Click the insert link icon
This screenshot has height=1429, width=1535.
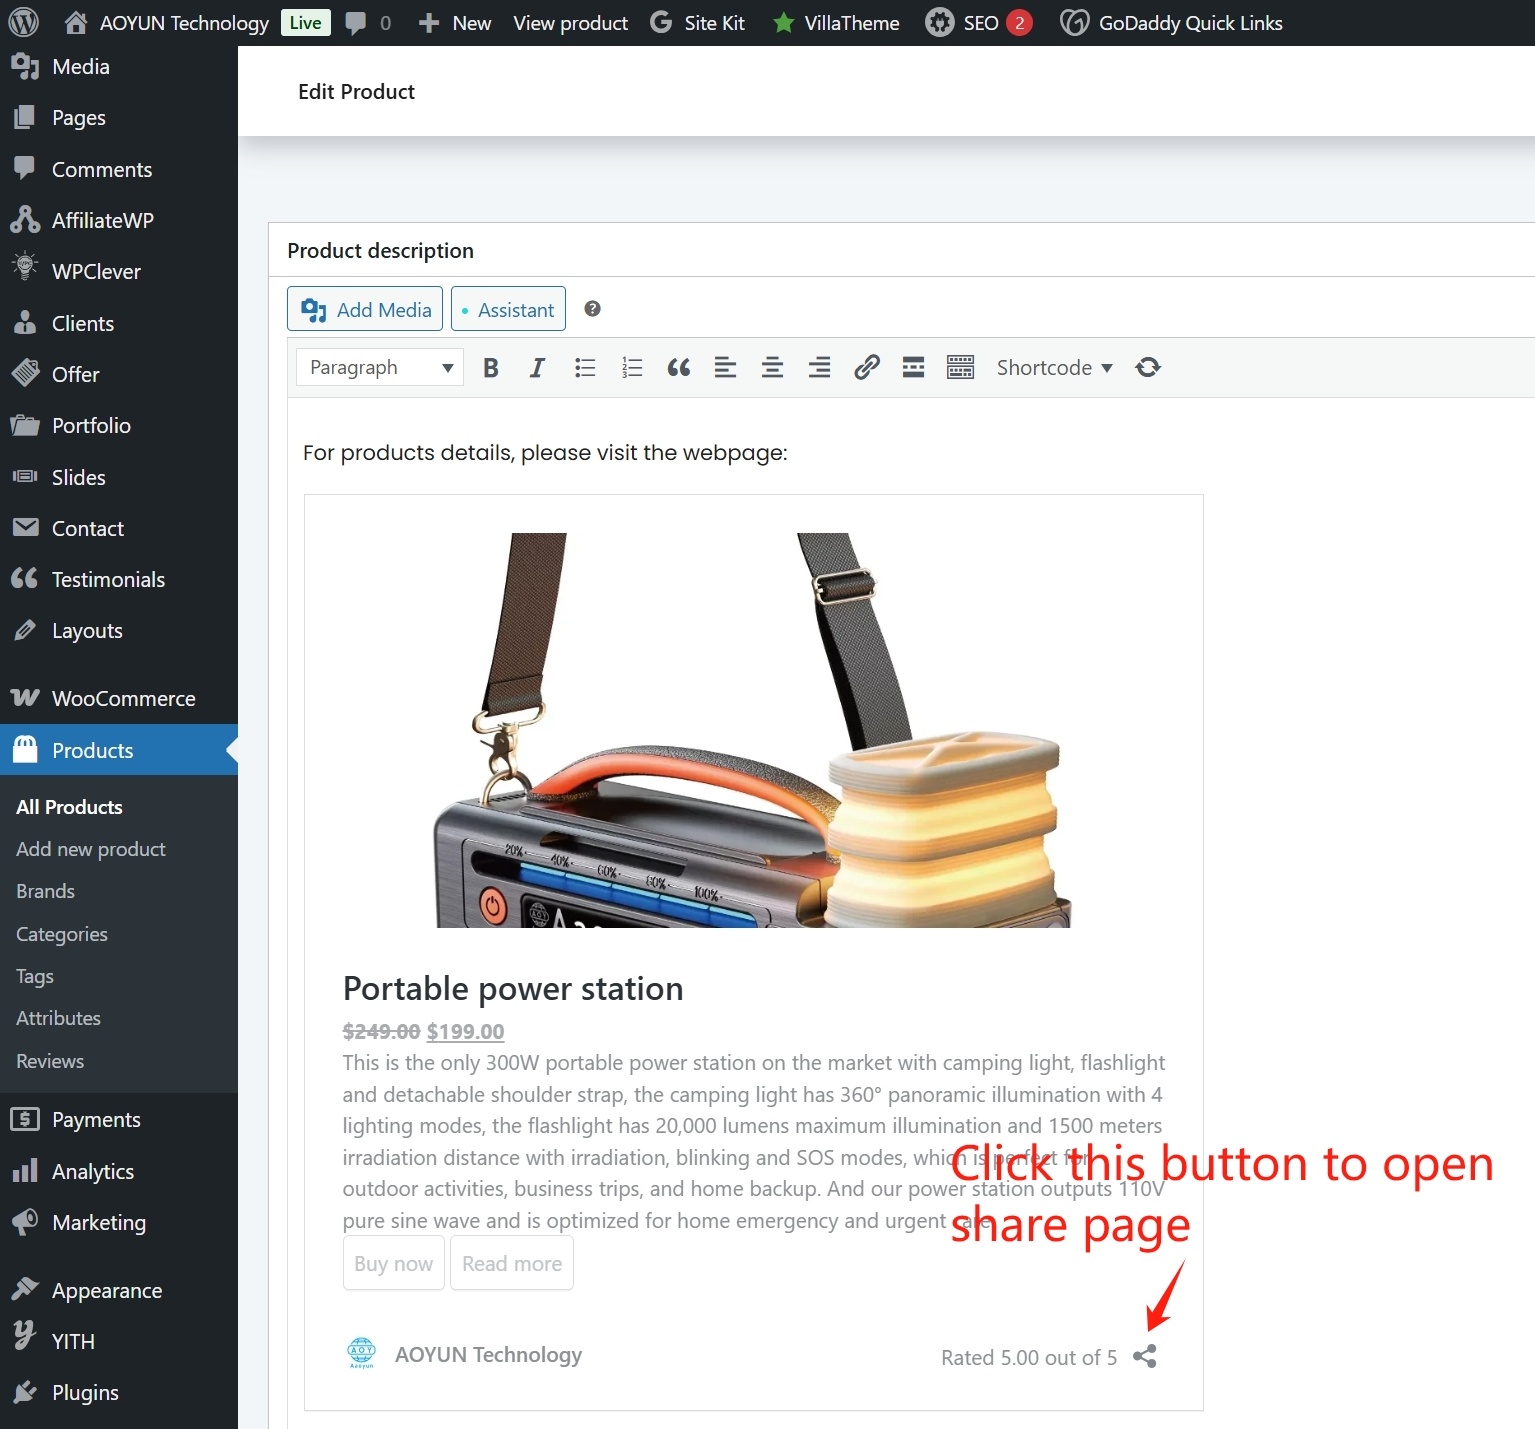(x=866, y=368)
